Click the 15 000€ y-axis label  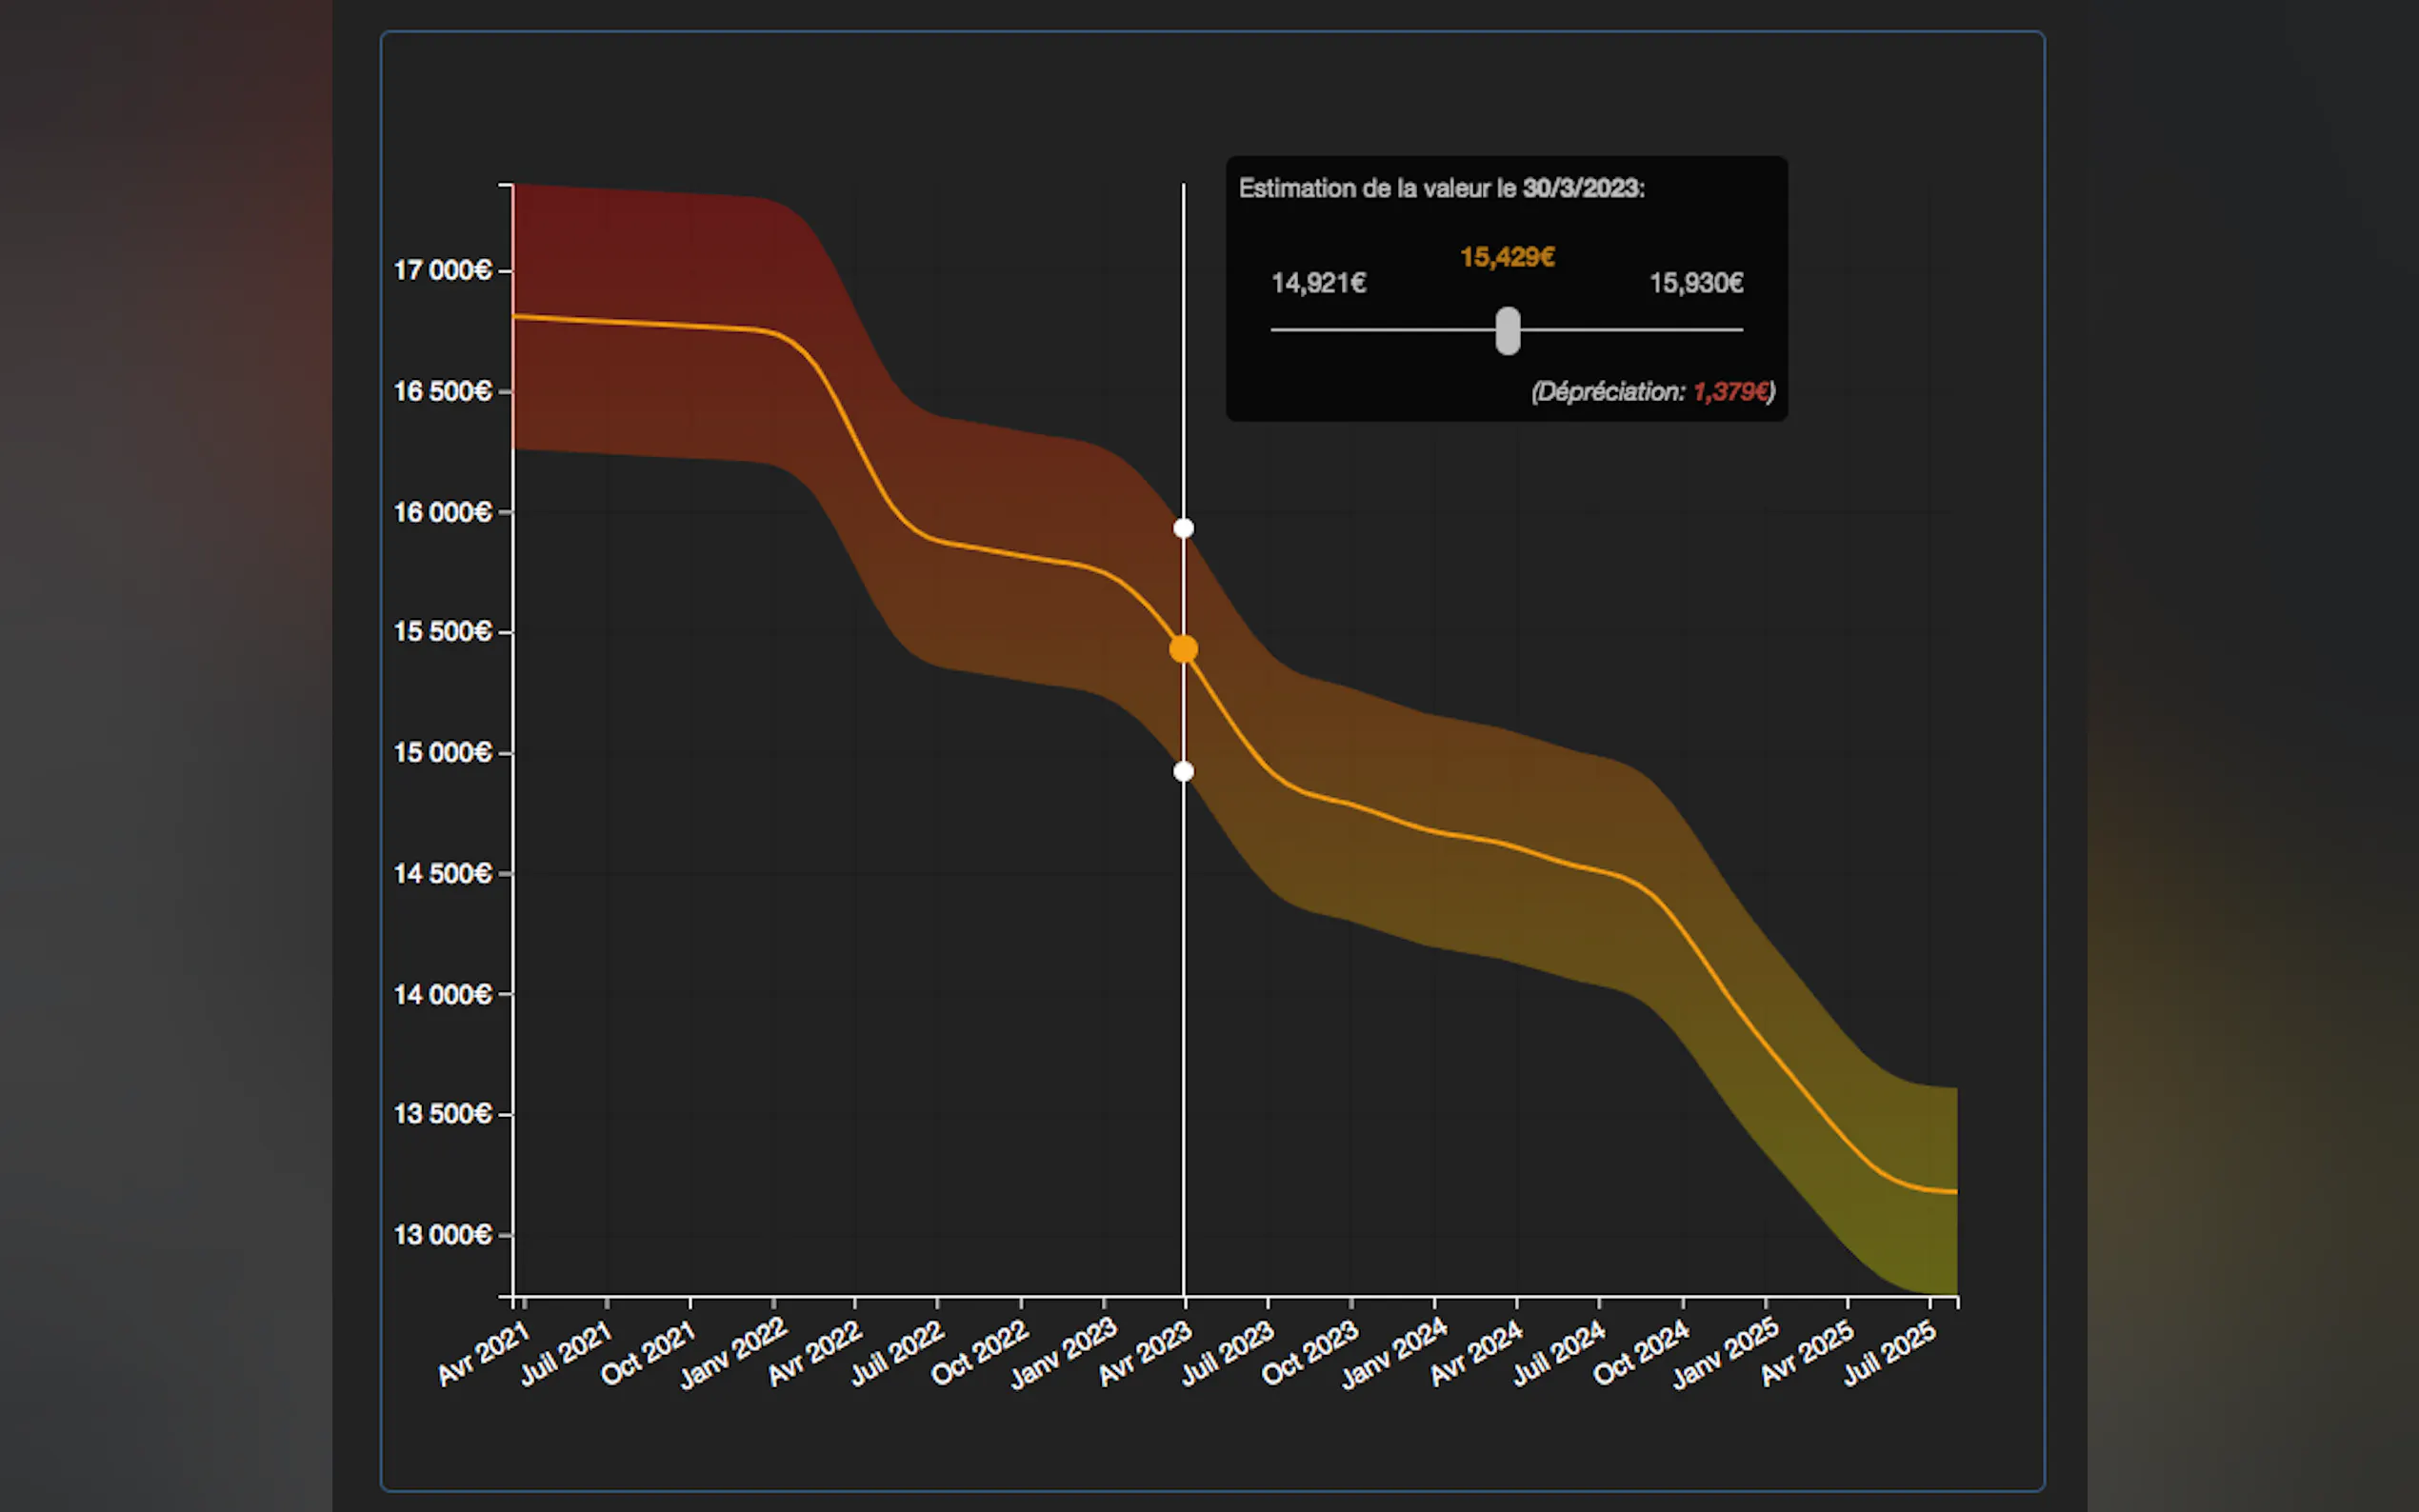click(443, 752)
